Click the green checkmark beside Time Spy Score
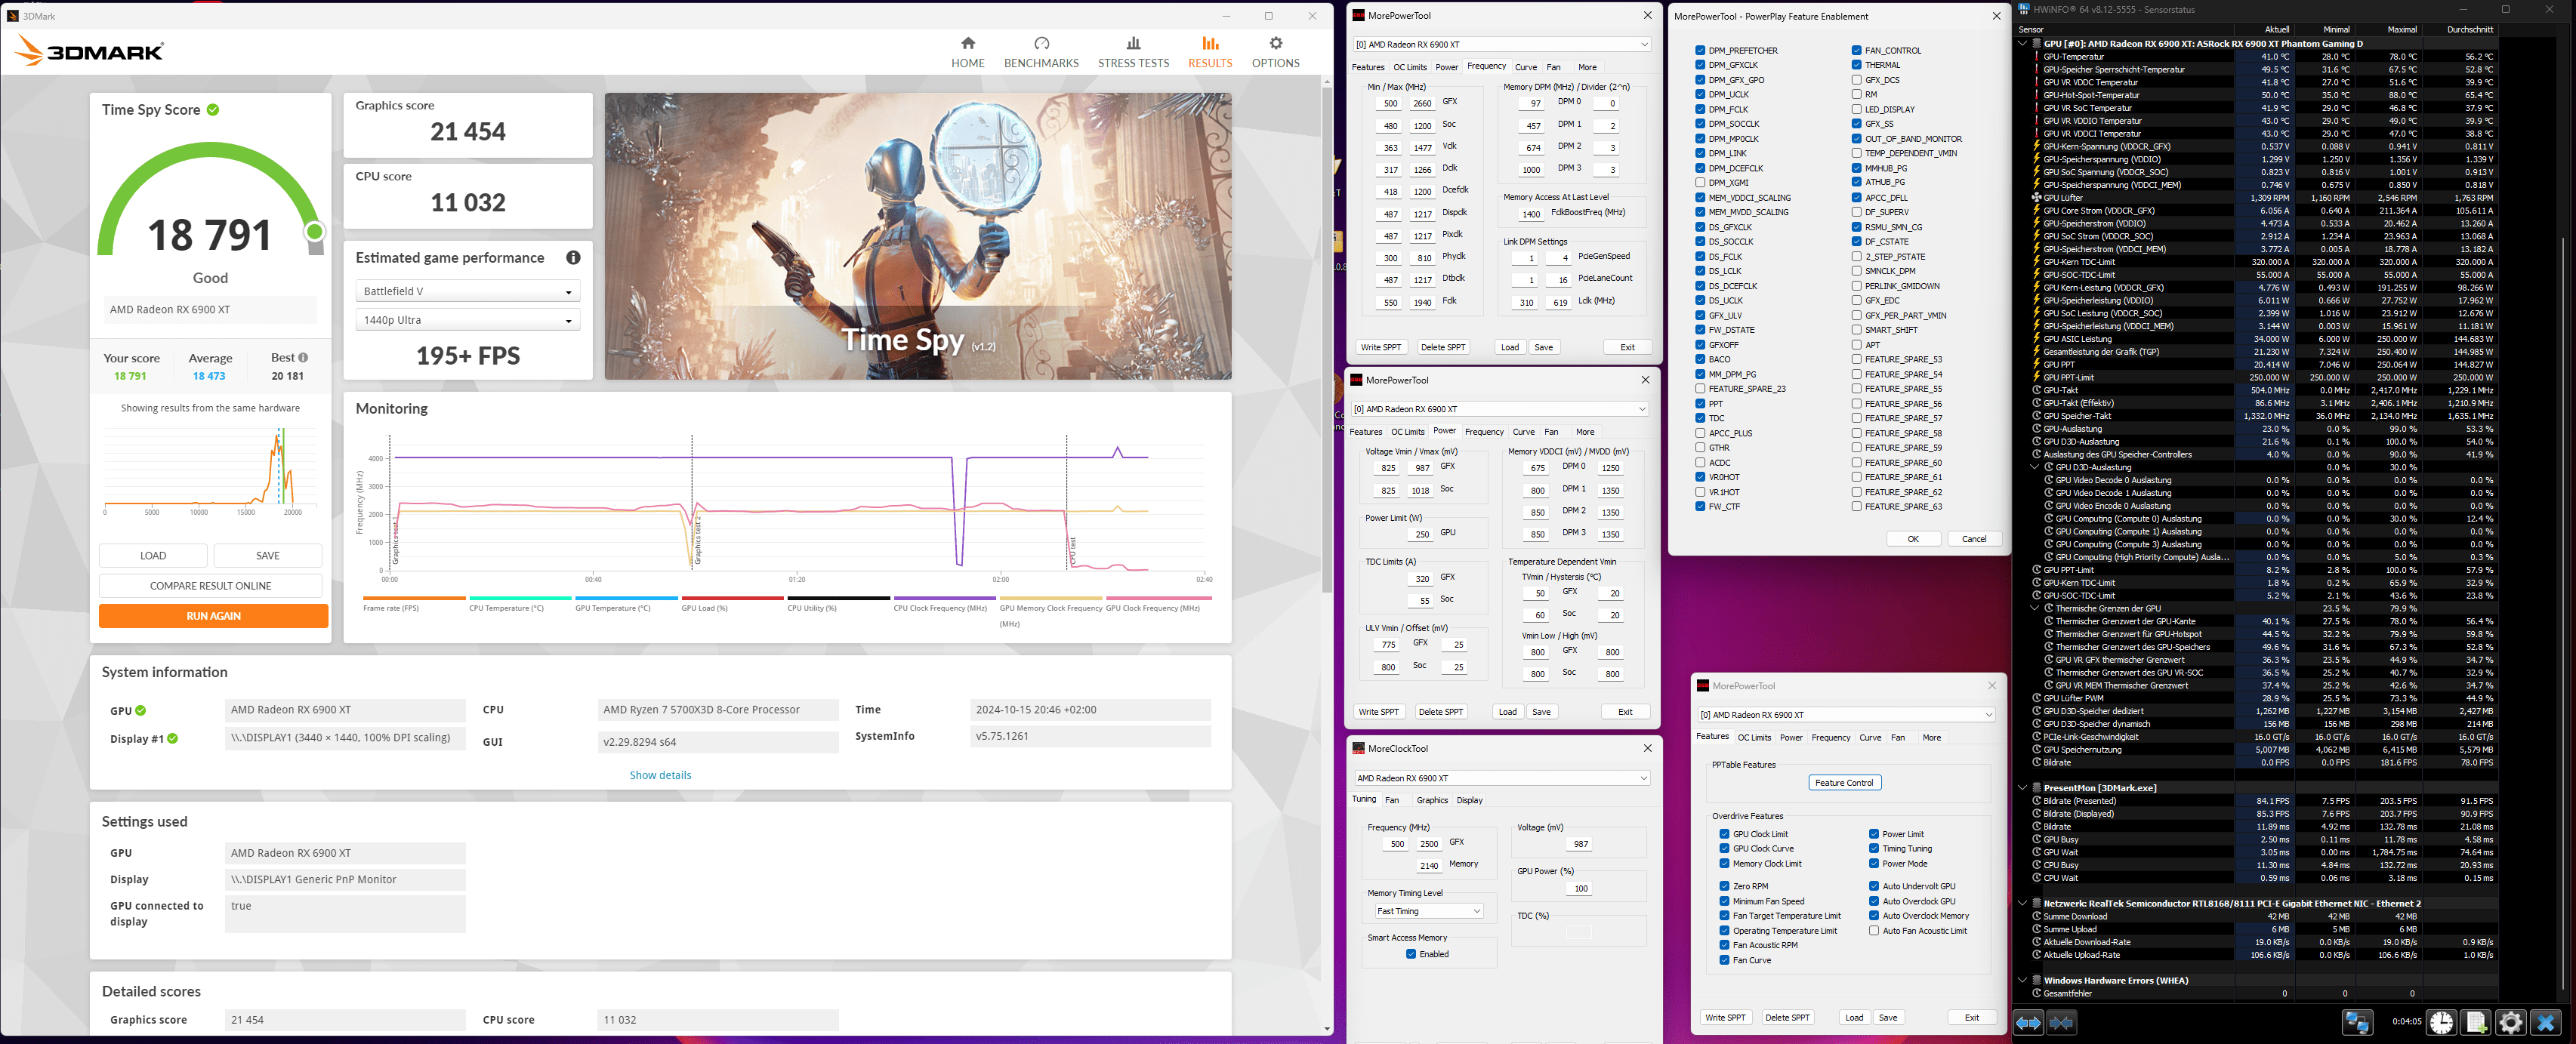 [x=213, y=110]
